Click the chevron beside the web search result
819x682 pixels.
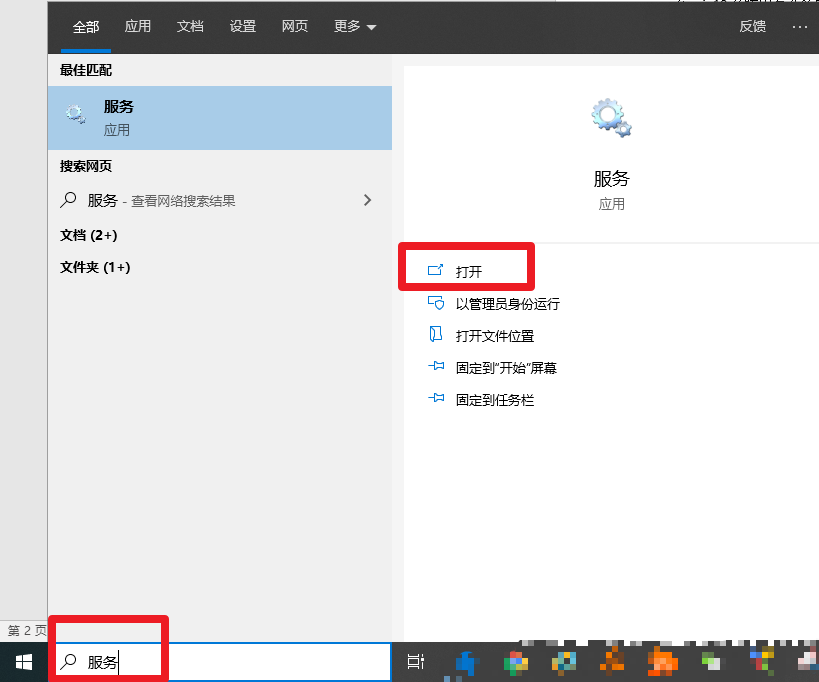[367, 200]
